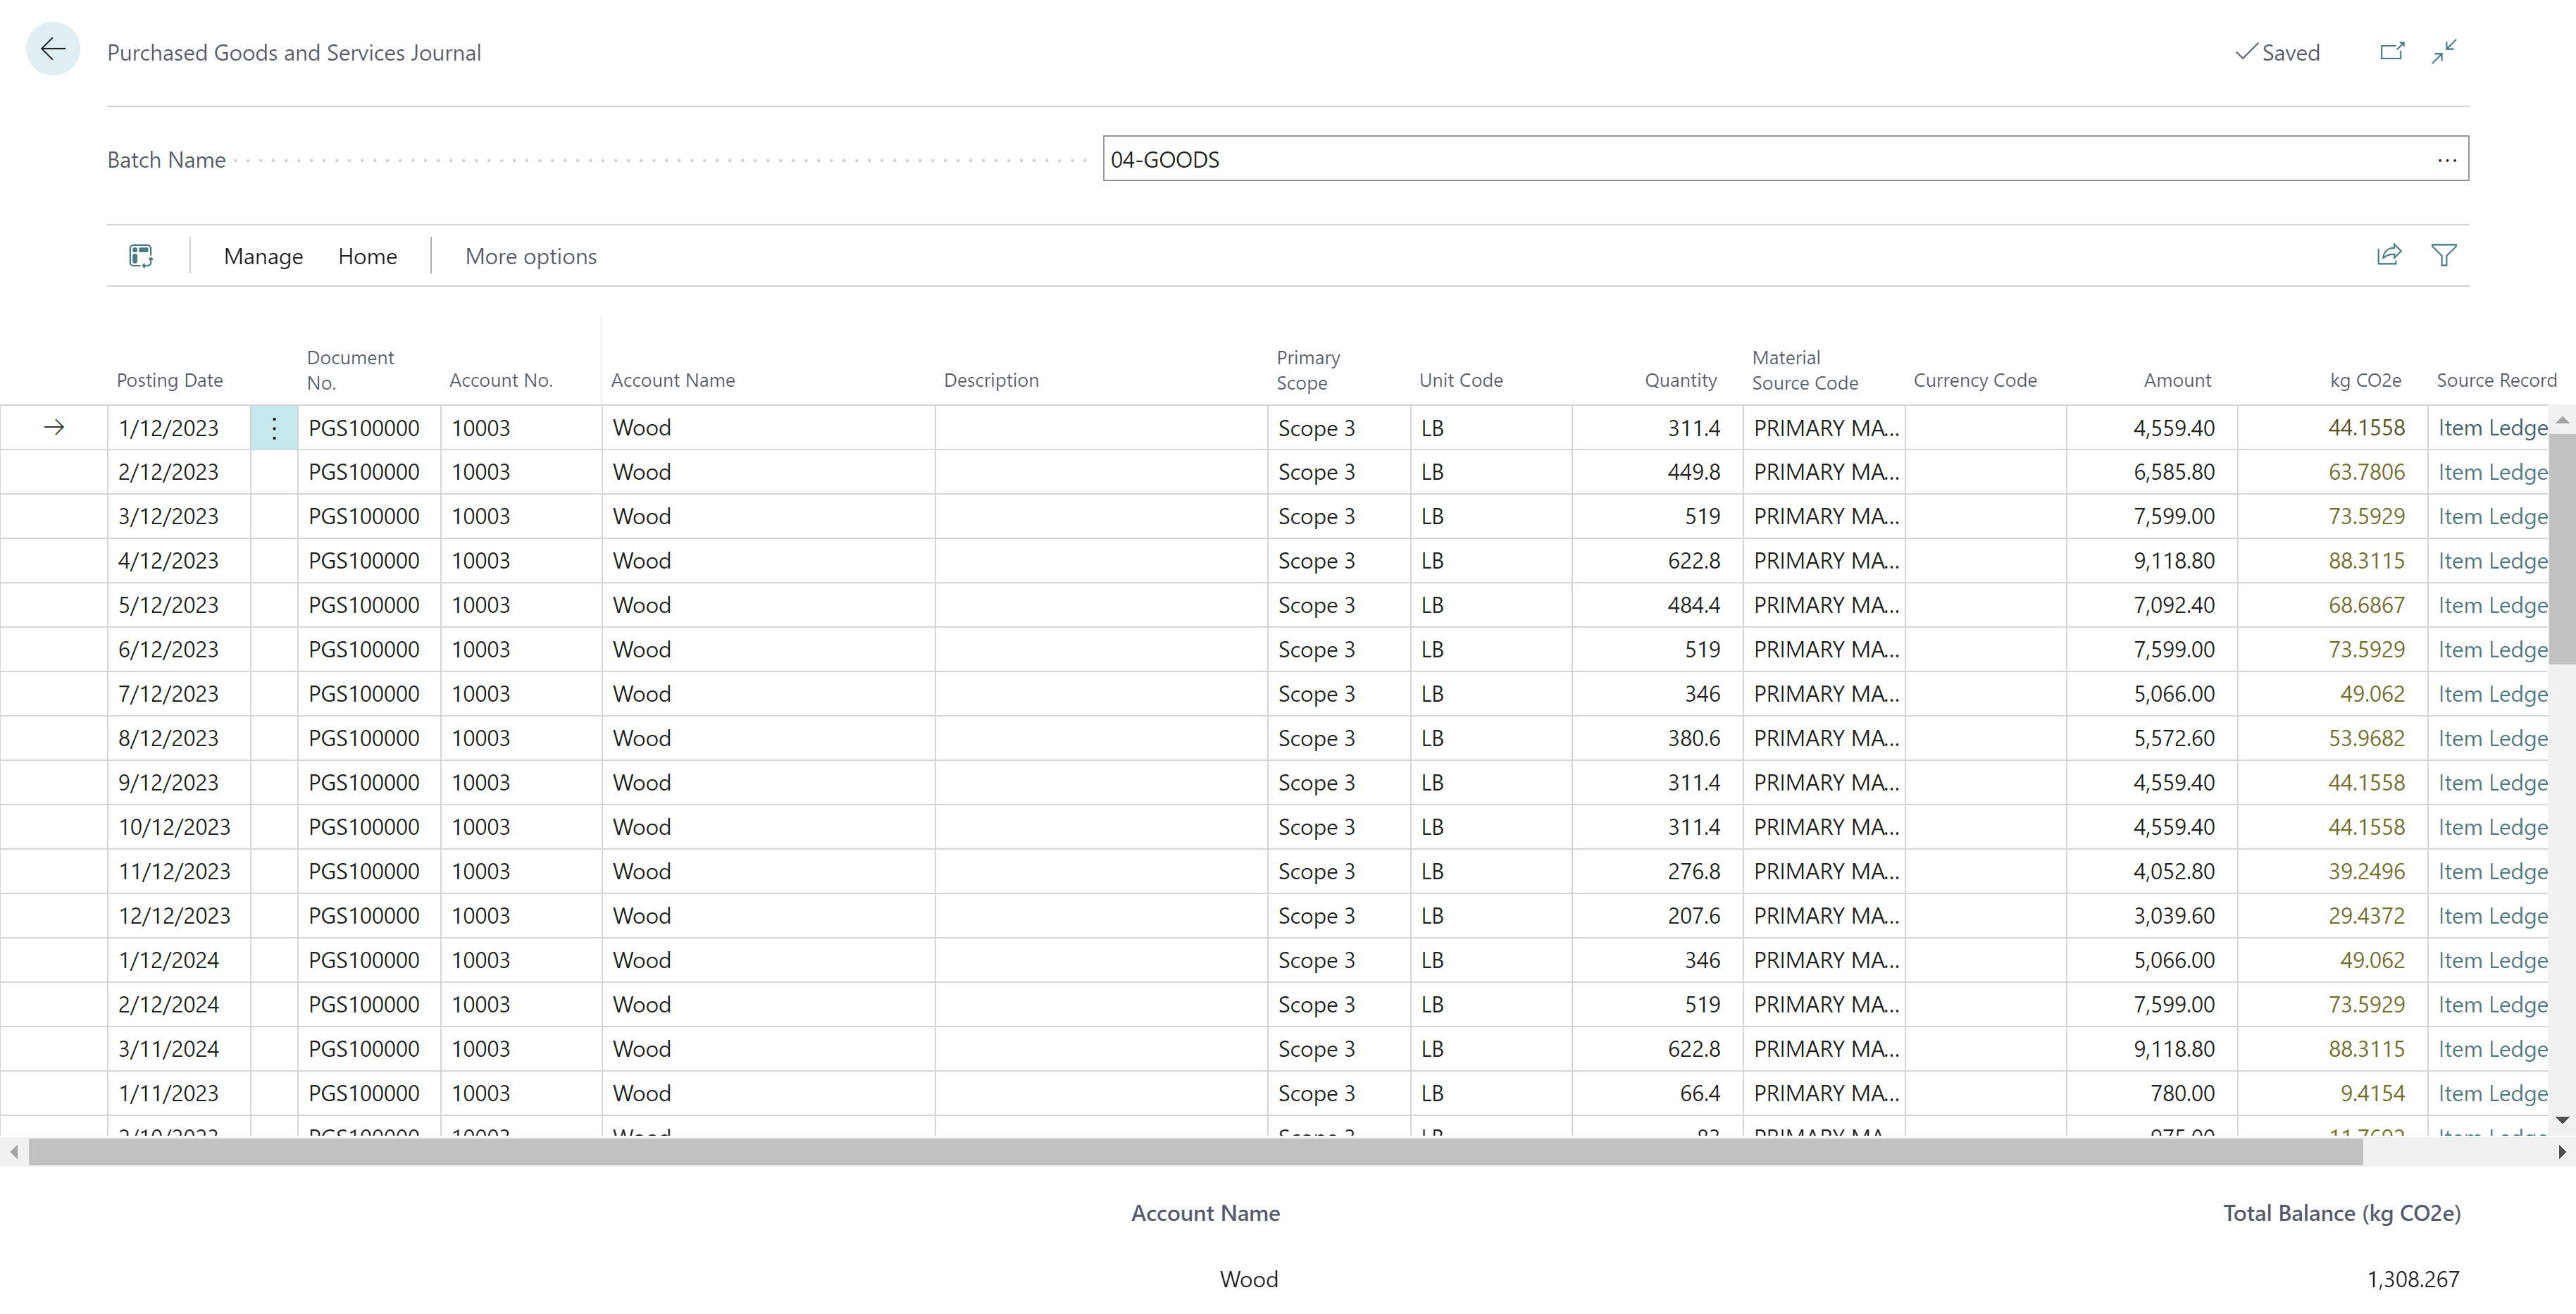Viewport: 2576px width, 1314px height.
Task: Click the 10/12/2023 posting date cell
Action: point(178,827)
